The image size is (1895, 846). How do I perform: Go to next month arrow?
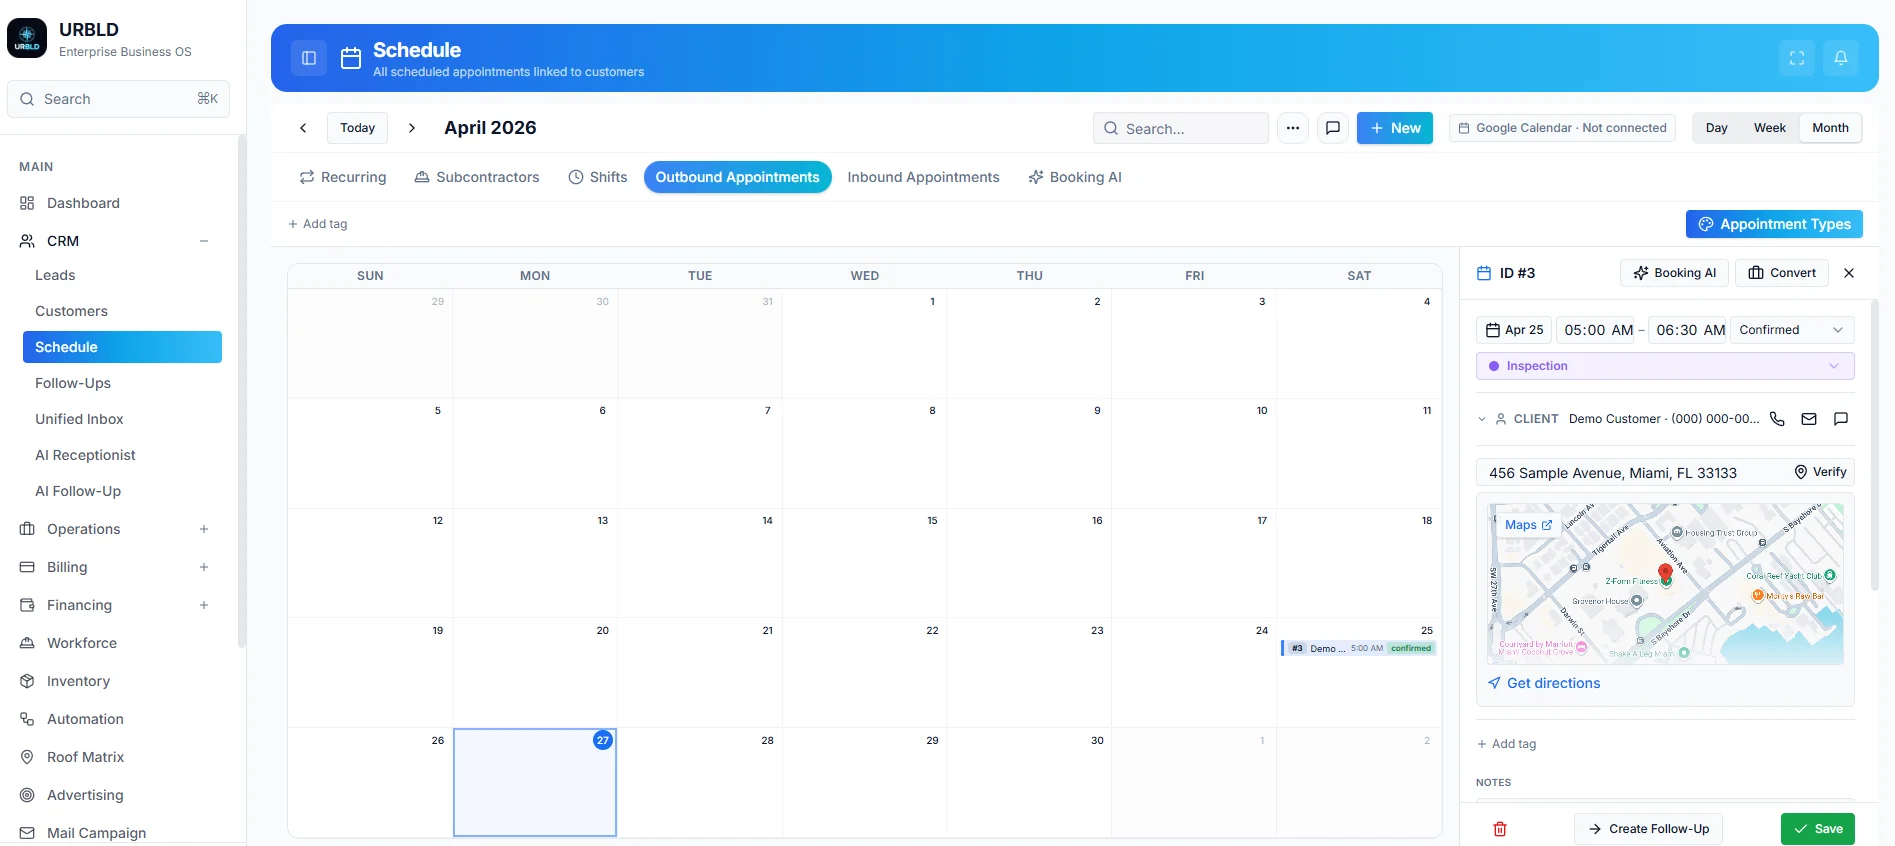411,128
